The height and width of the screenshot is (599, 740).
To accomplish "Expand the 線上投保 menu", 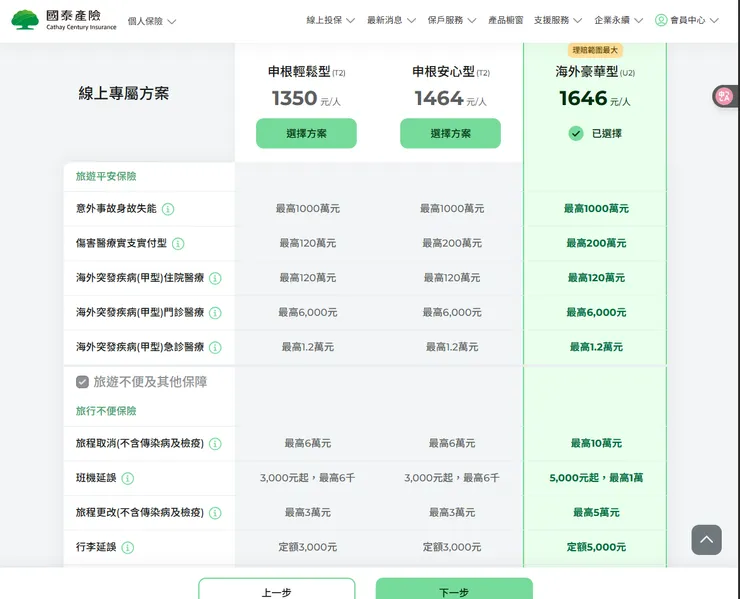I will point(330,20).
